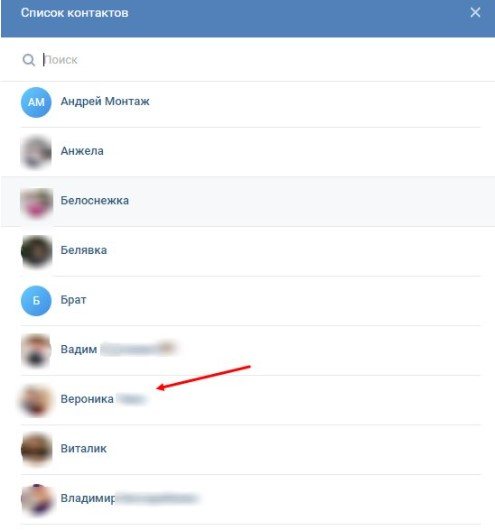The height and width of the screenshot is (532, 495).
Task: Click Белоснежка's avatar picture
Action: coord(36,201)
